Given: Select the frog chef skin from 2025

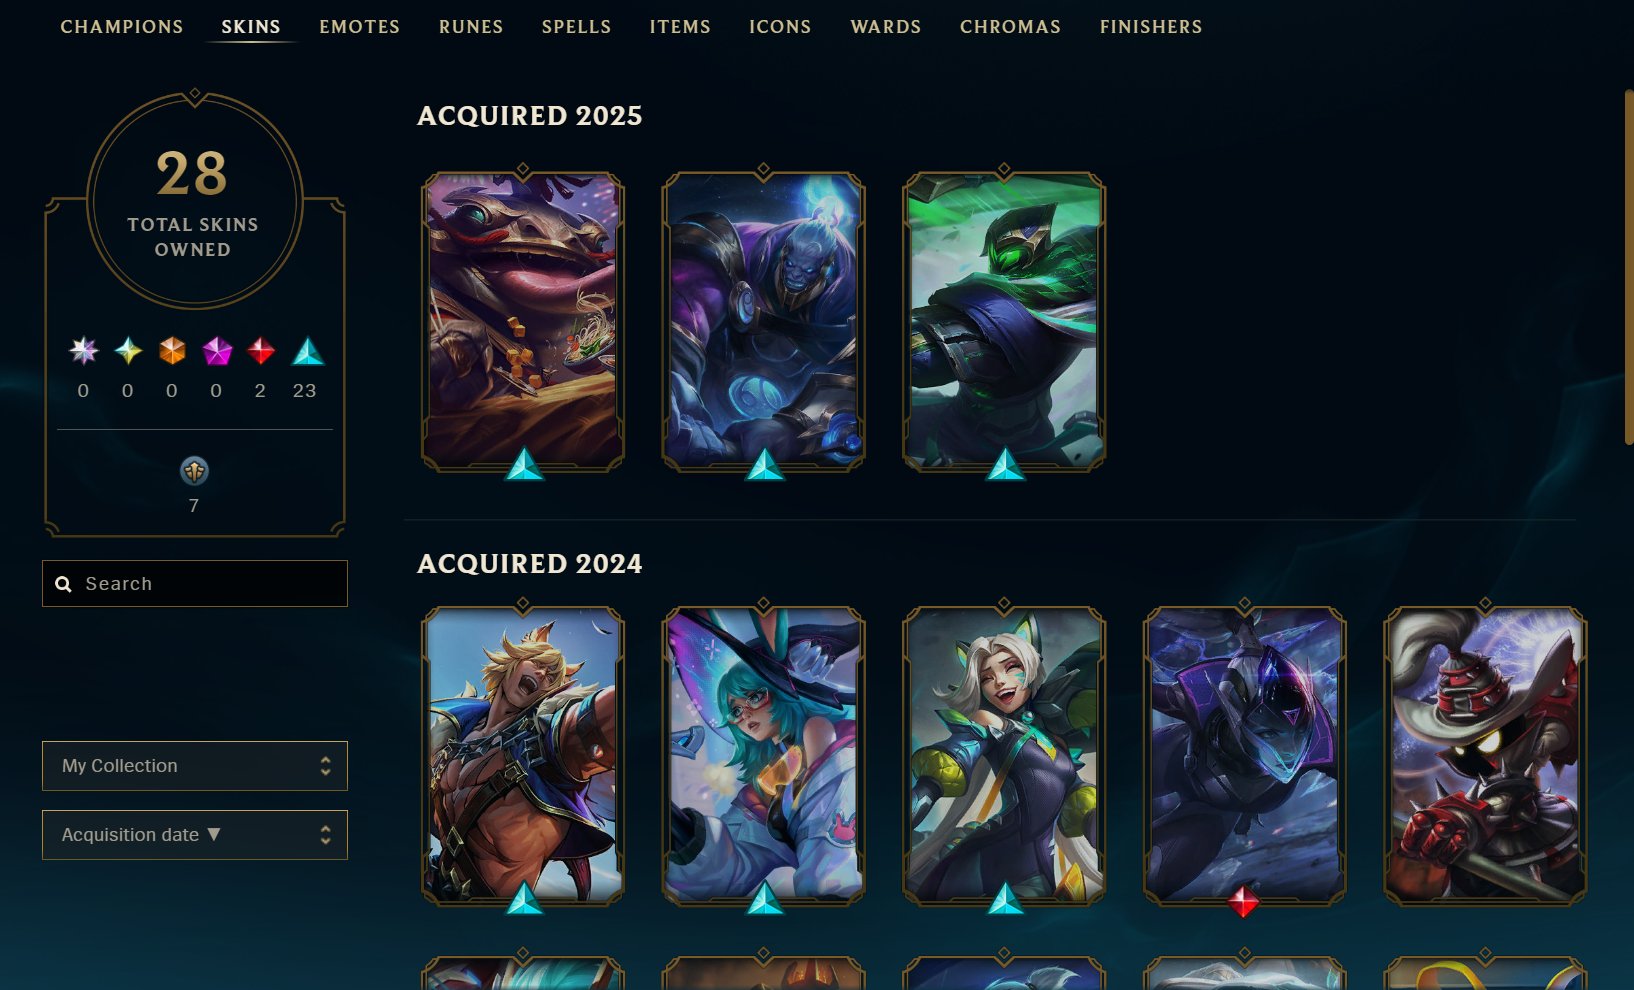Looking at the screenshot, I should tap(523, 320).
